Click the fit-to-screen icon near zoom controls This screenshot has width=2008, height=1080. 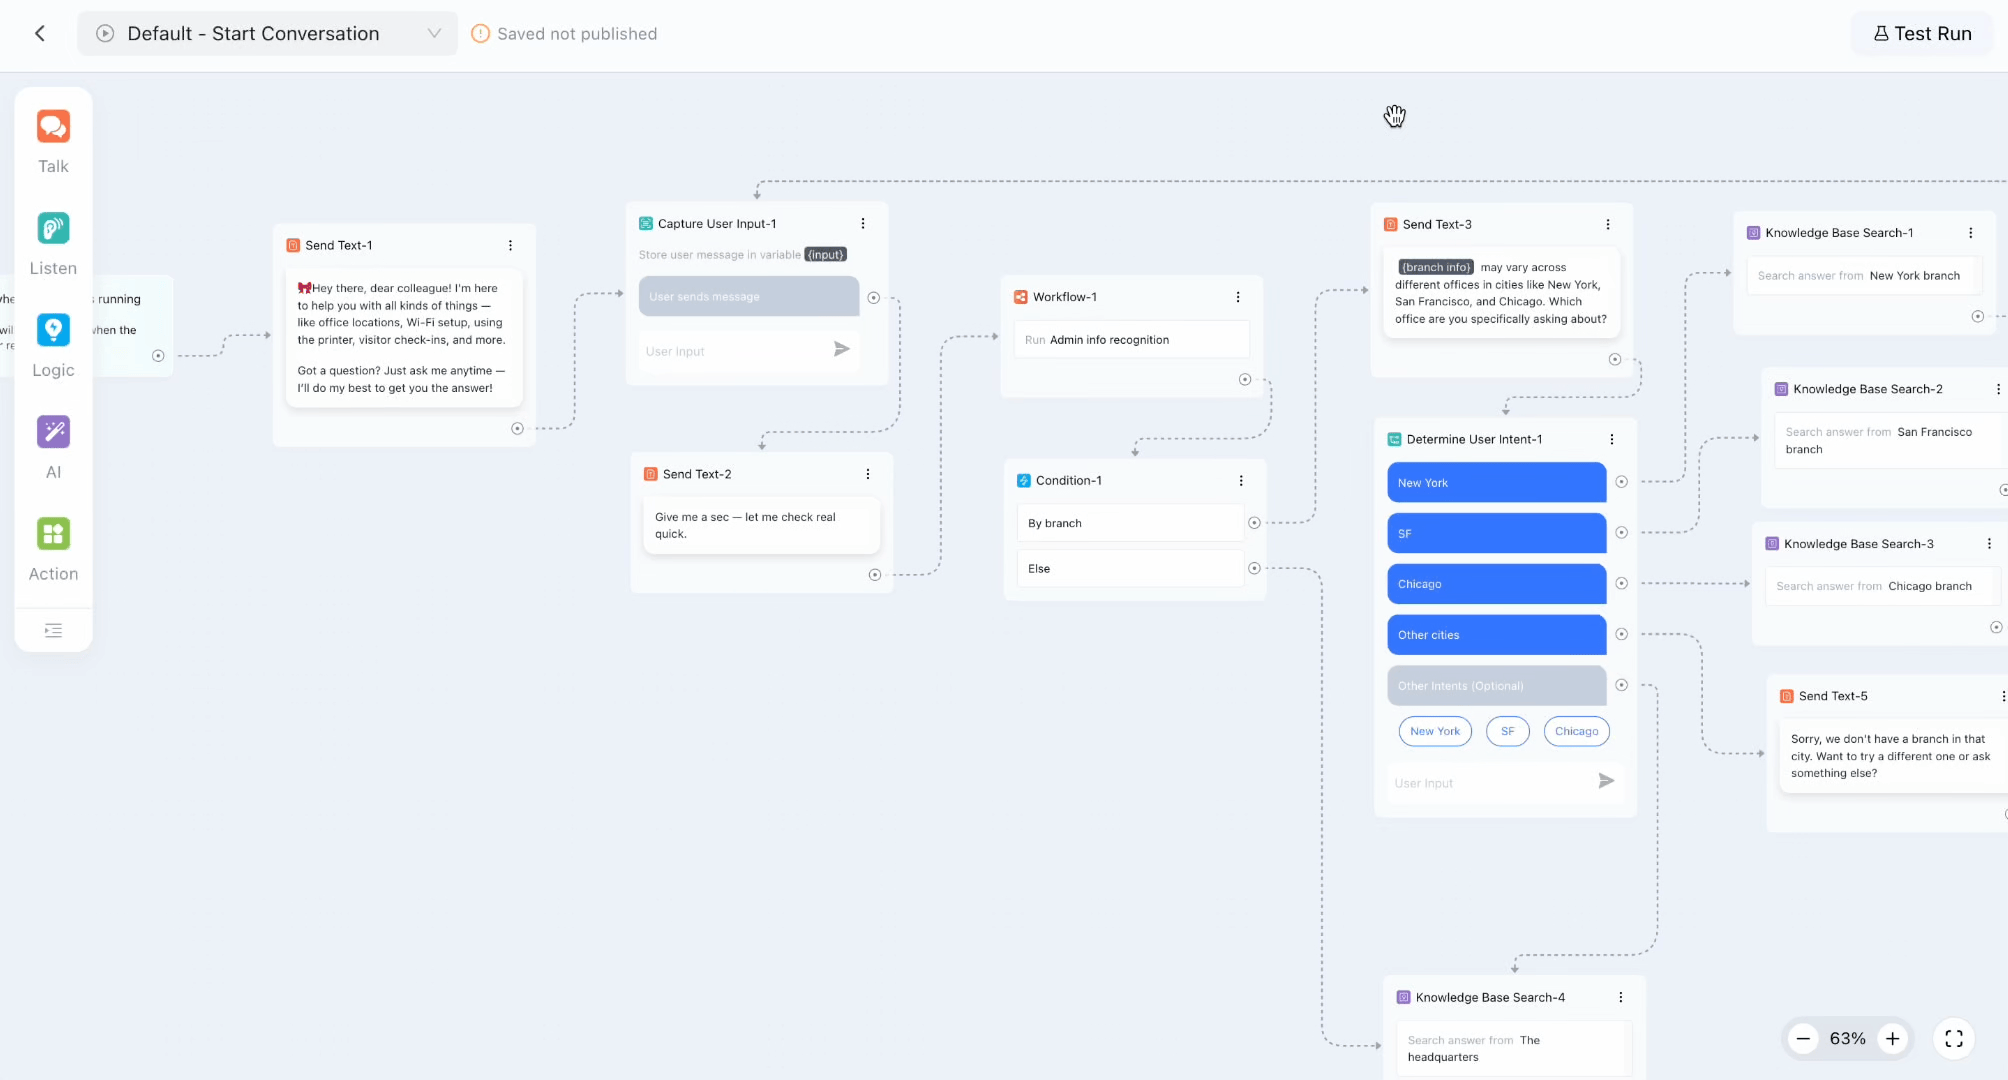[1954, 1039]
